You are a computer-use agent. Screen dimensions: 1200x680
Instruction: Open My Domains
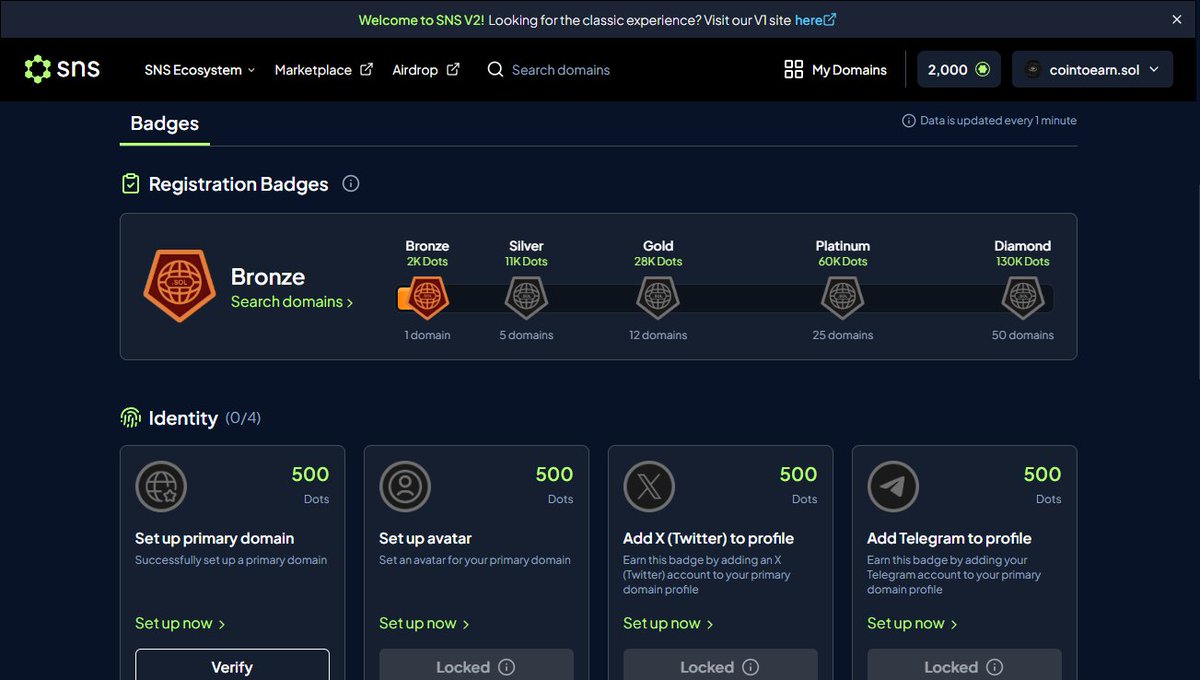835,70
